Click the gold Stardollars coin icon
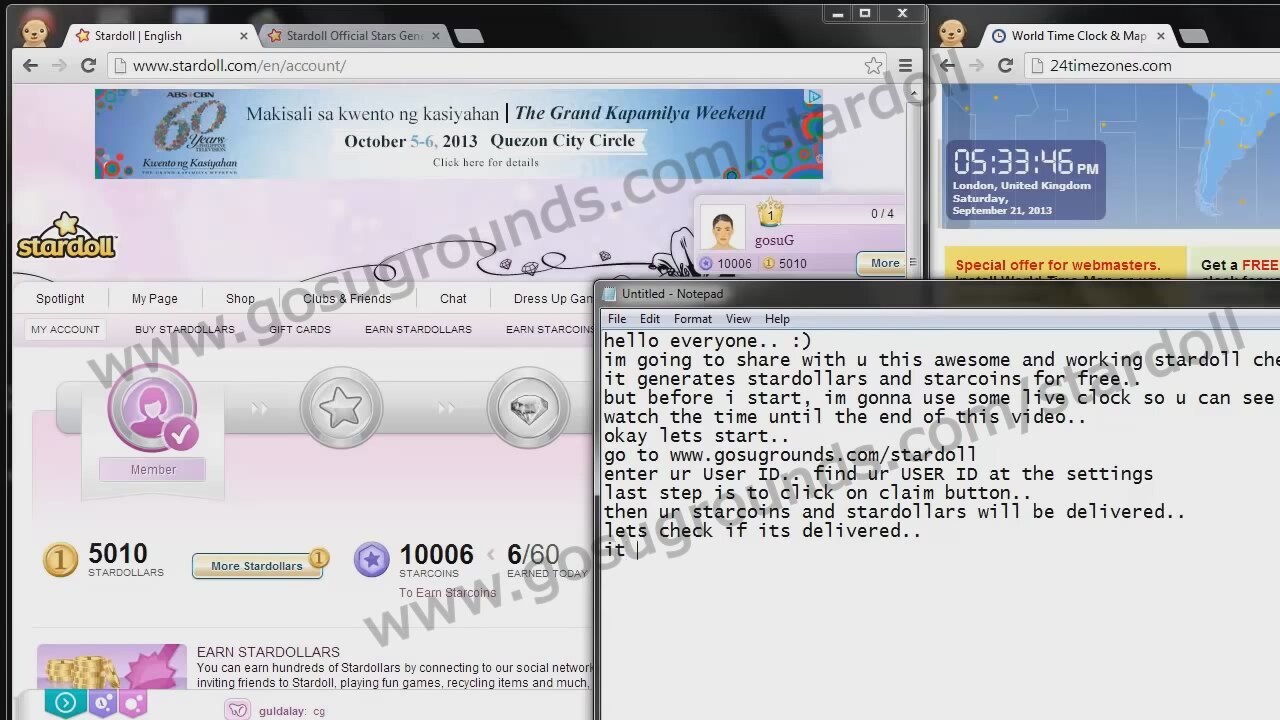This screenshot has width=1280, height=720. [60, 560]
